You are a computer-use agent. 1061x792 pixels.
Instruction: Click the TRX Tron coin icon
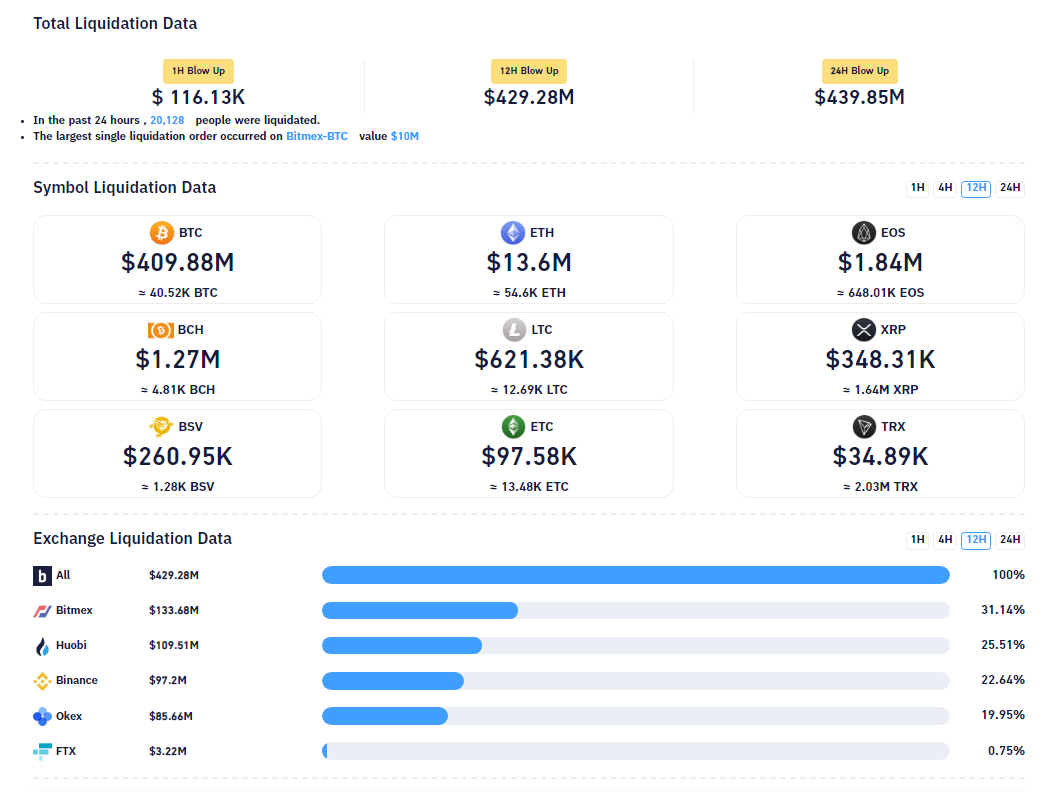(864, 427)
